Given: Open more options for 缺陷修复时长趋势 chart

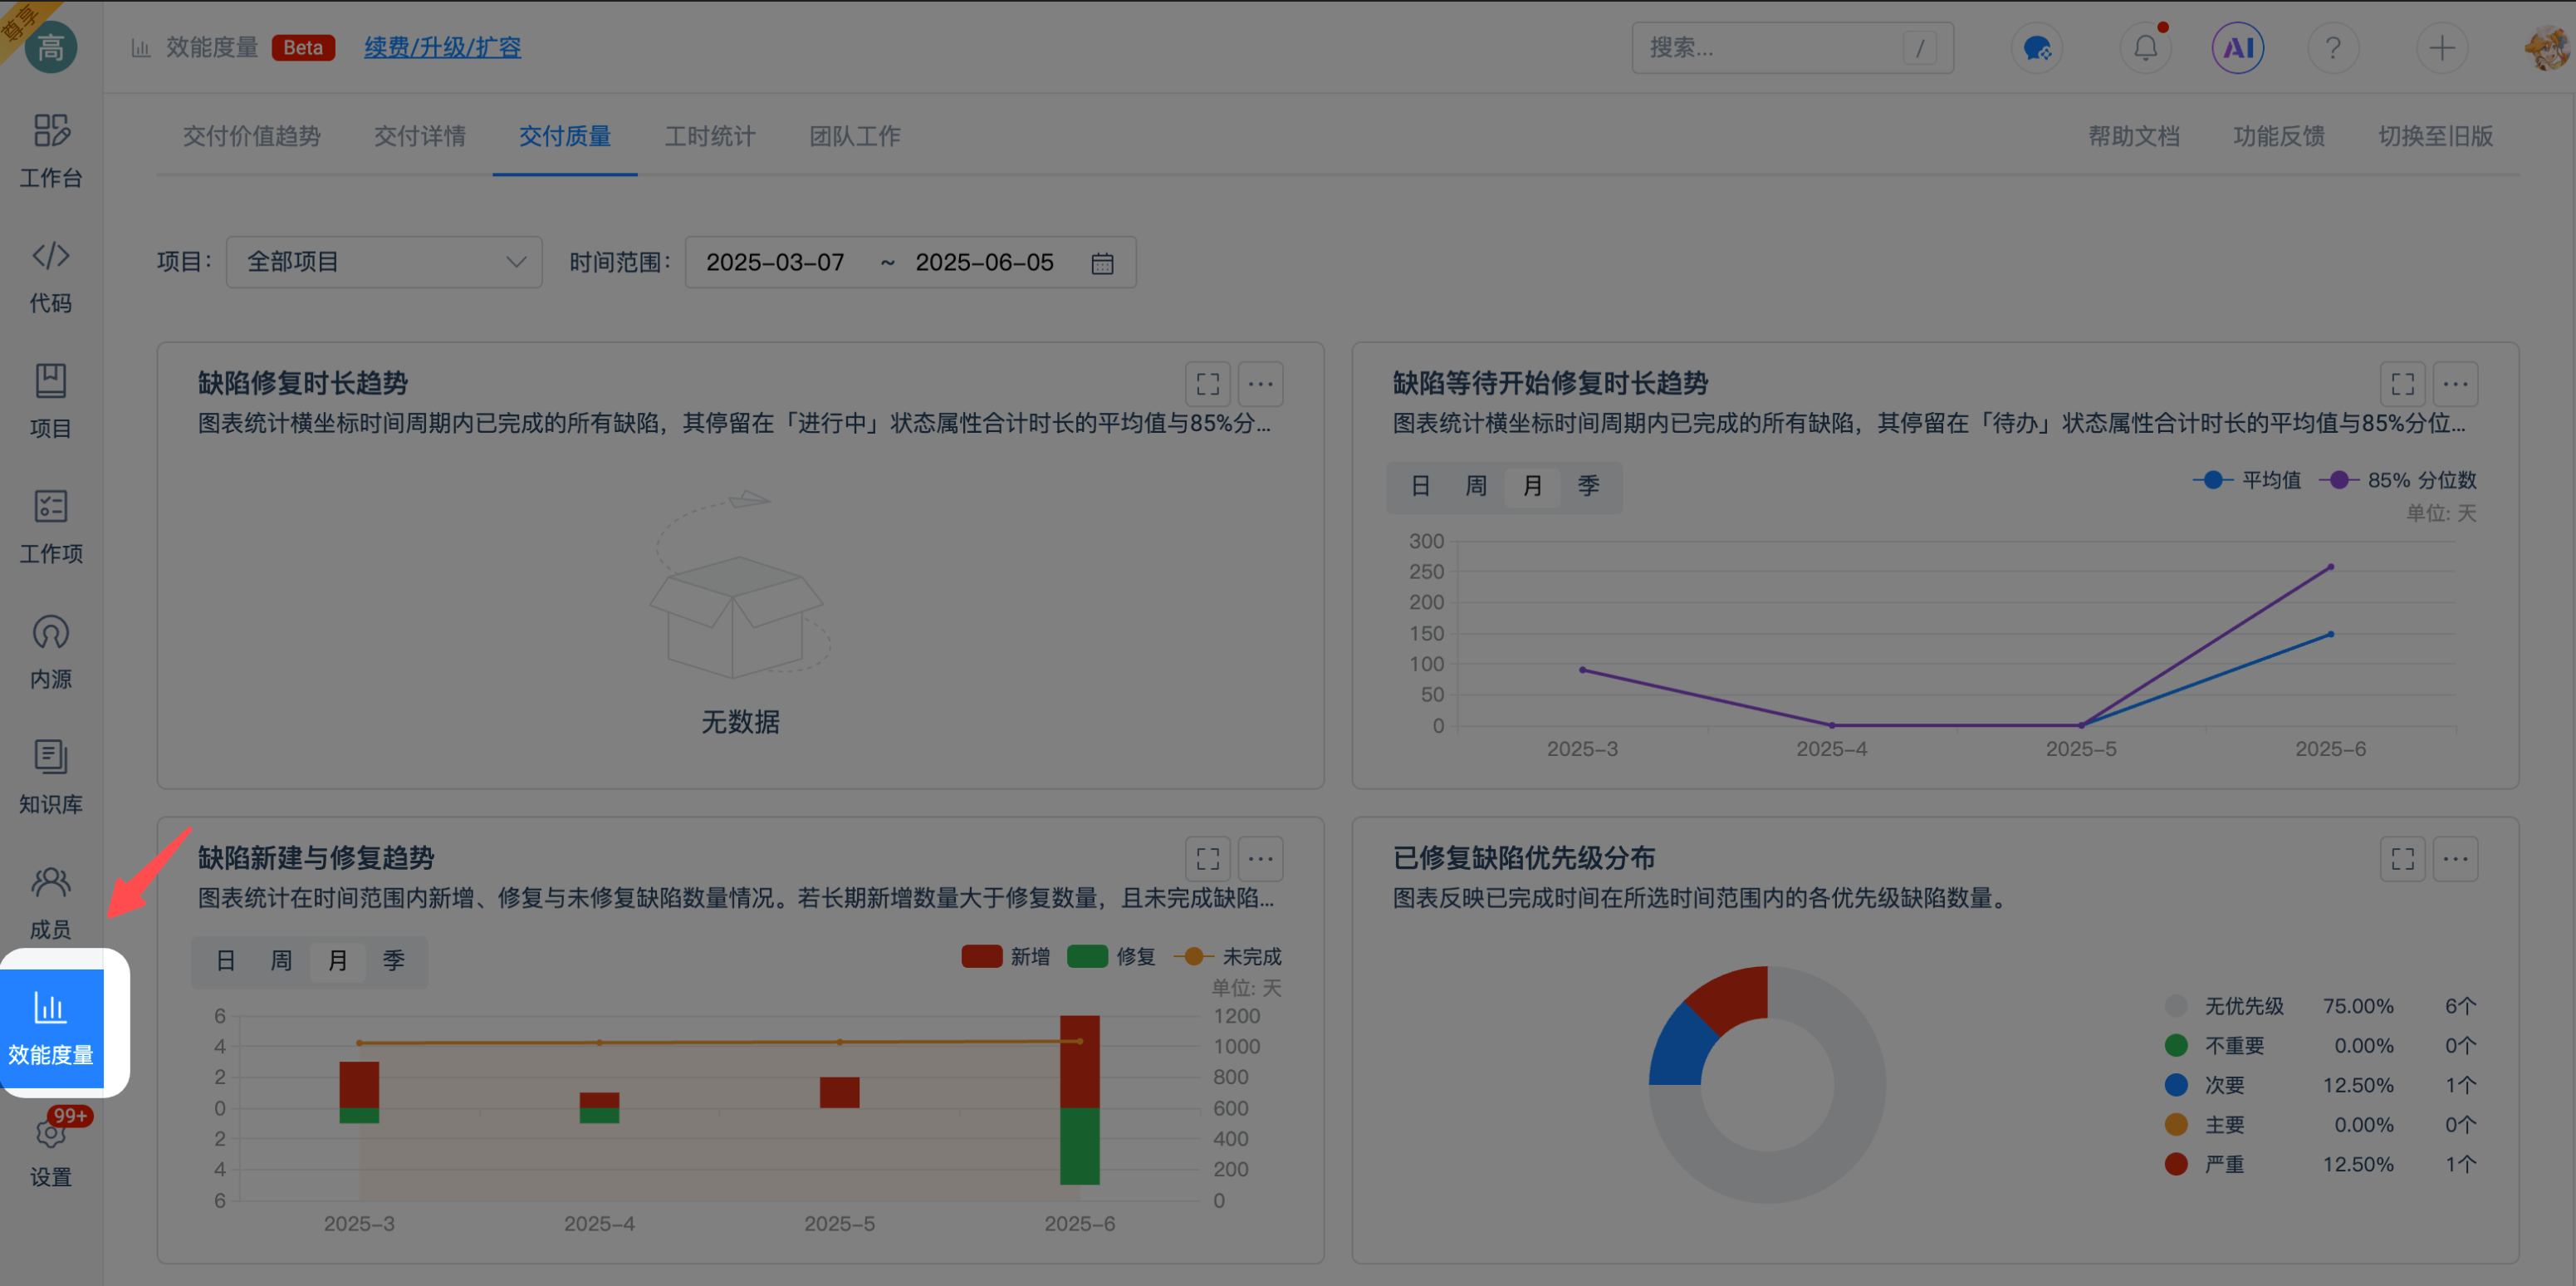Looking at the screenshot, I should click(x=1261, y=384).
